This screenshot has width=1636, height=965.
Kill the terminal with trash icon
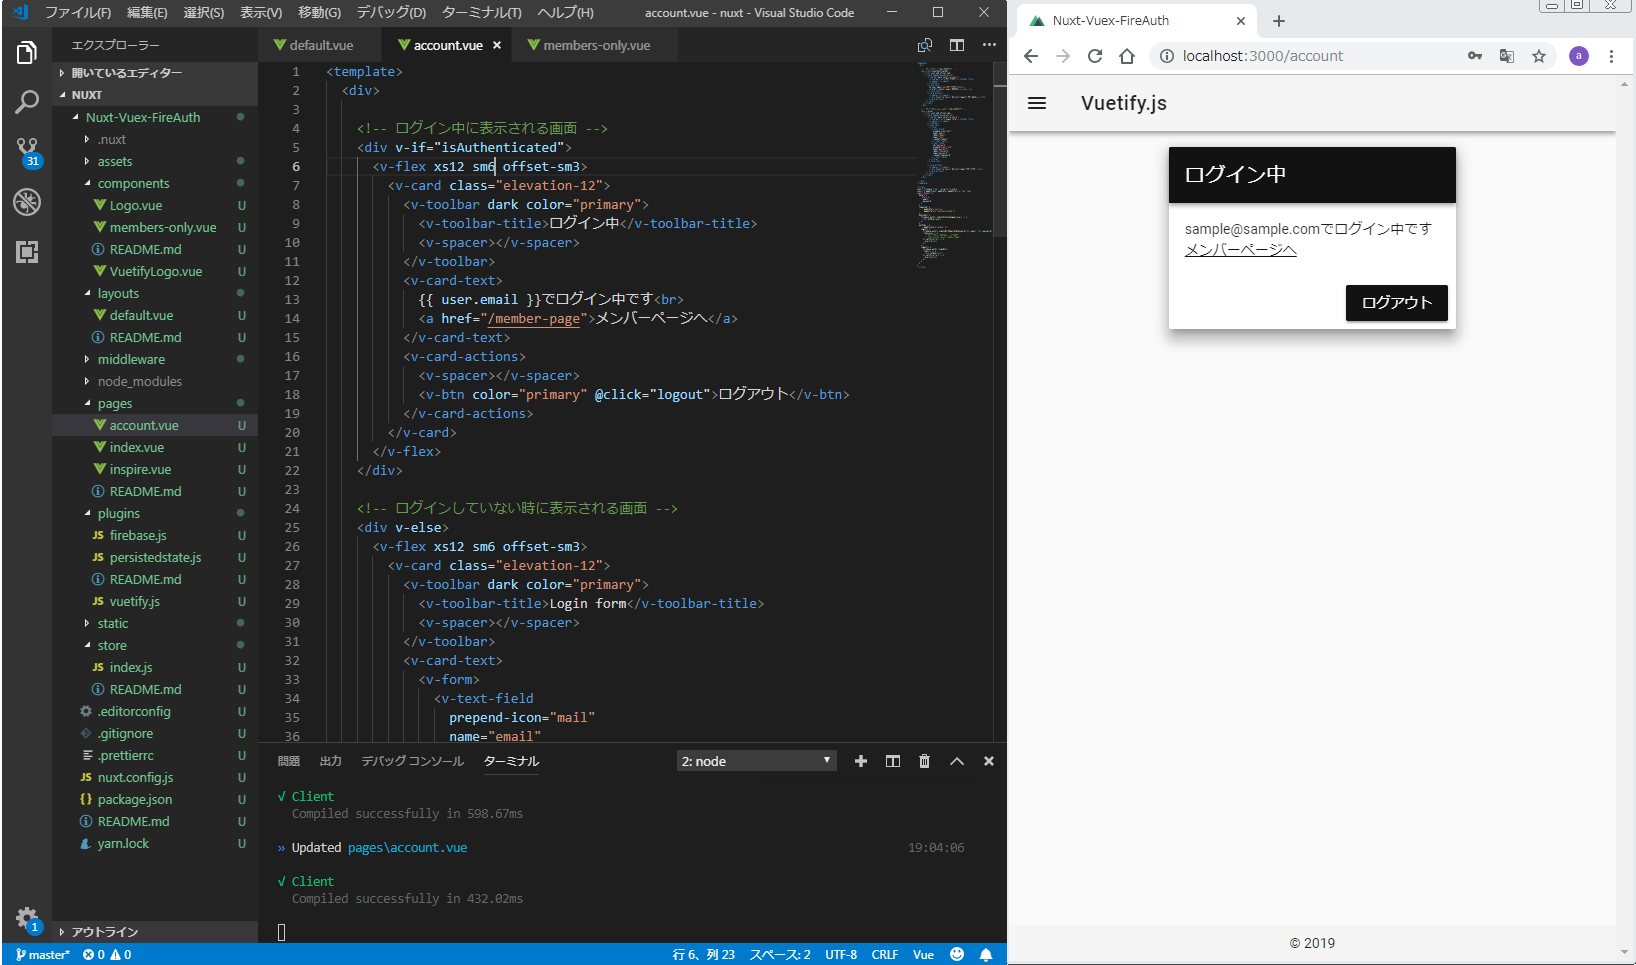(x=924, y=761)
